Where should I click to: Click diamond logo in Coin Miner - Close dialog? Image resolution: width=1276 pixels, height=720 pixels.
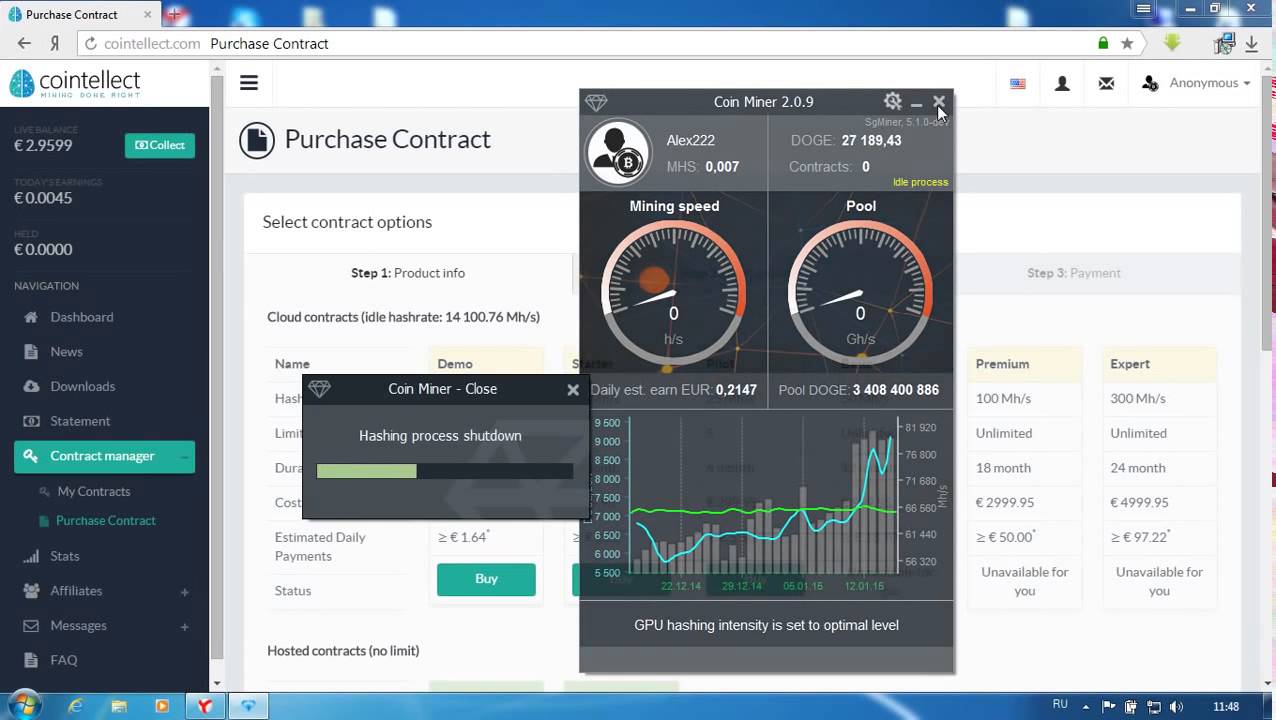pyautogui.click(x=319, y=389)
